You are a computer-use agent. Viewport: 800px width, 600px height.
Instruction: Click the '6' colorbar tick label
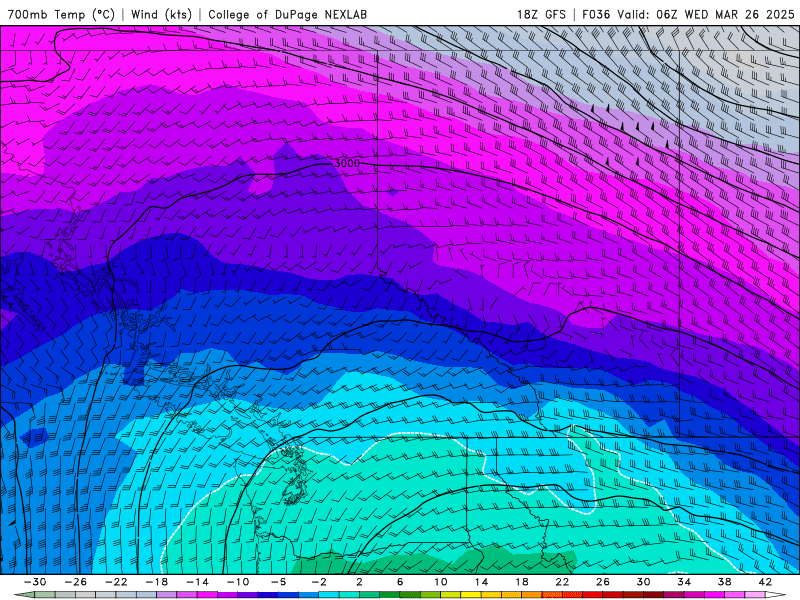400,582
